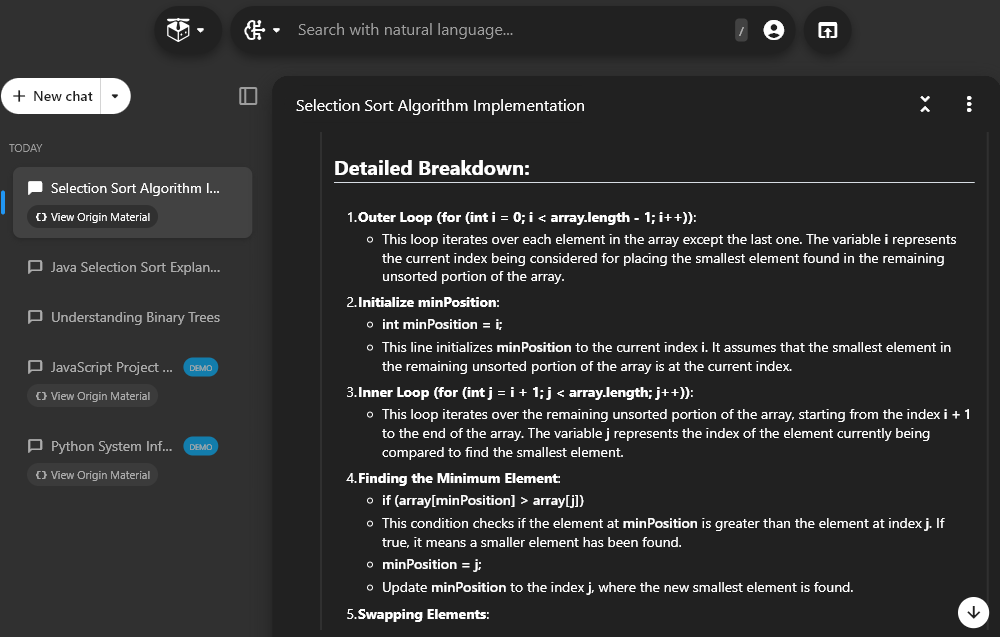The width and height of the screenshot is (1000, 637).
Task: Toggle the sidebar panel icon
Action: click(248, 96)
